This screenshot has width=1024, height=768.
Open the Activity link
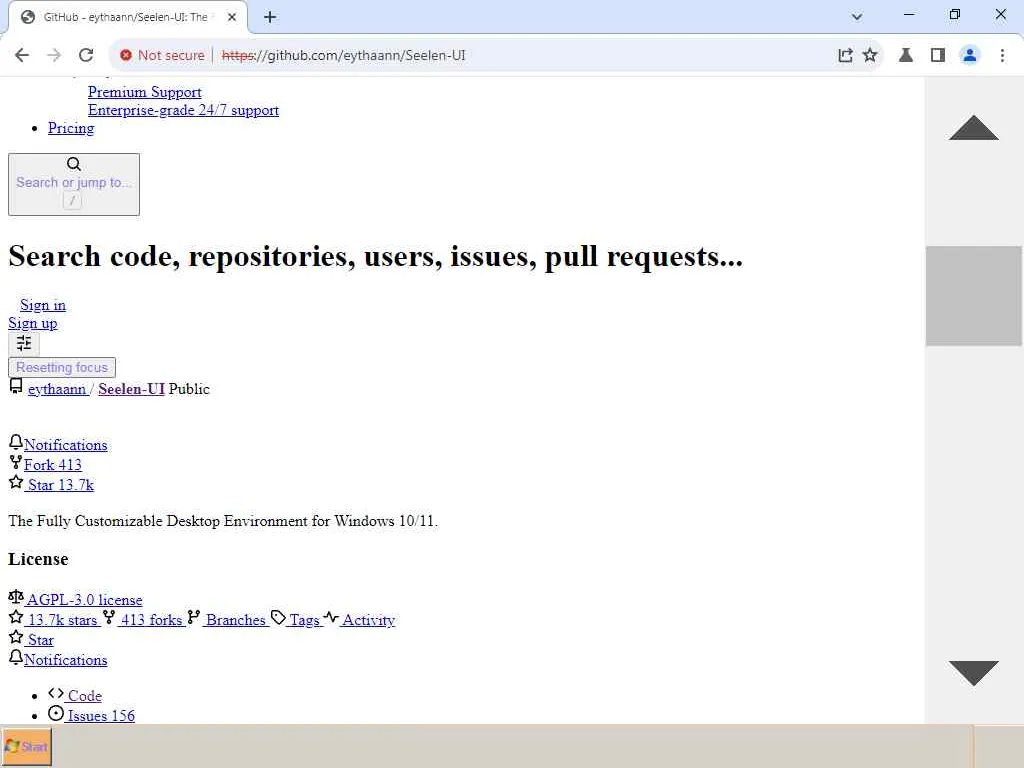tap(369, 620)
